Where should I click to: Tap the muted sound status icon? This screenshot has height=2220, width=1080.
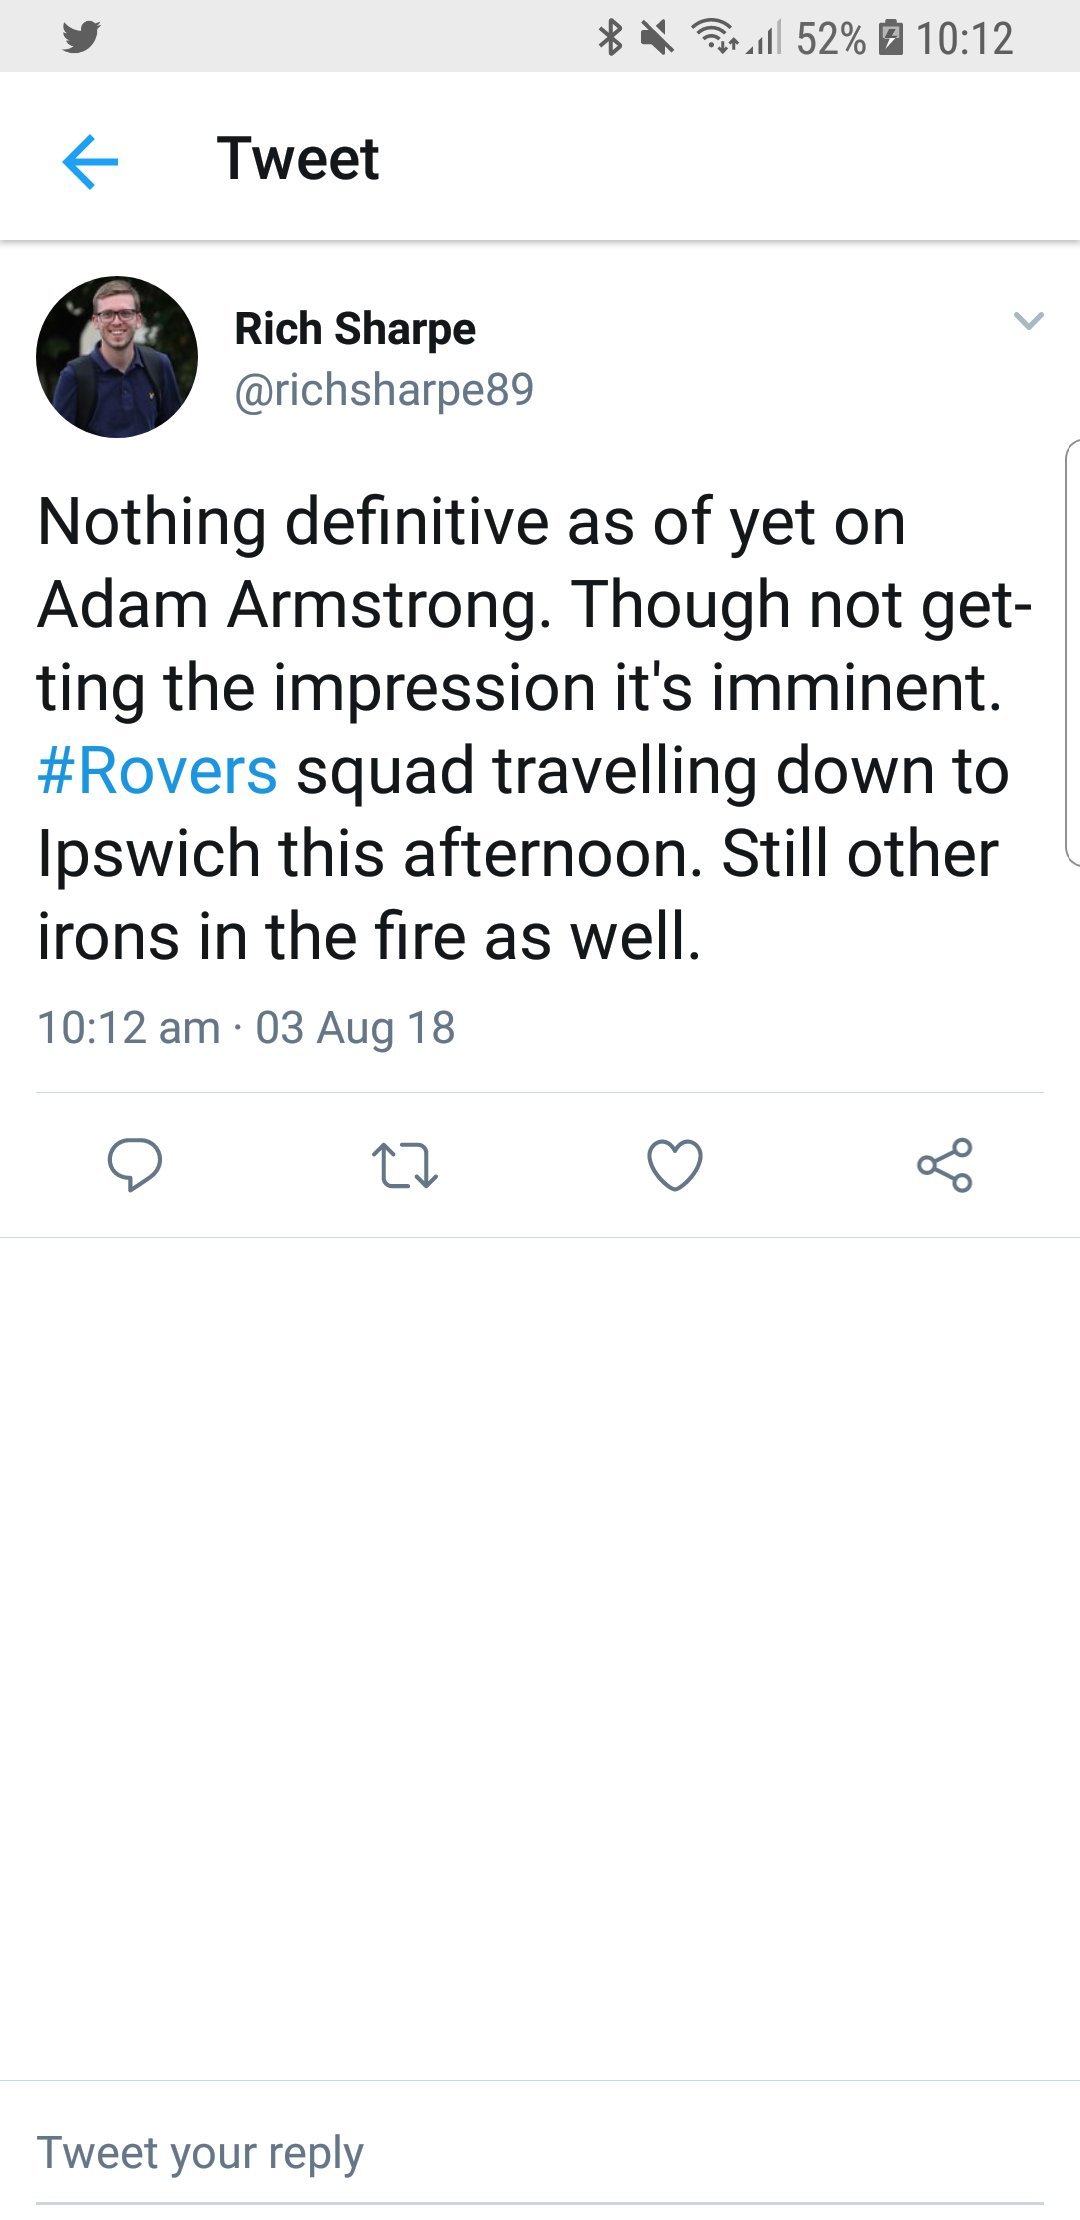(657, 37)
